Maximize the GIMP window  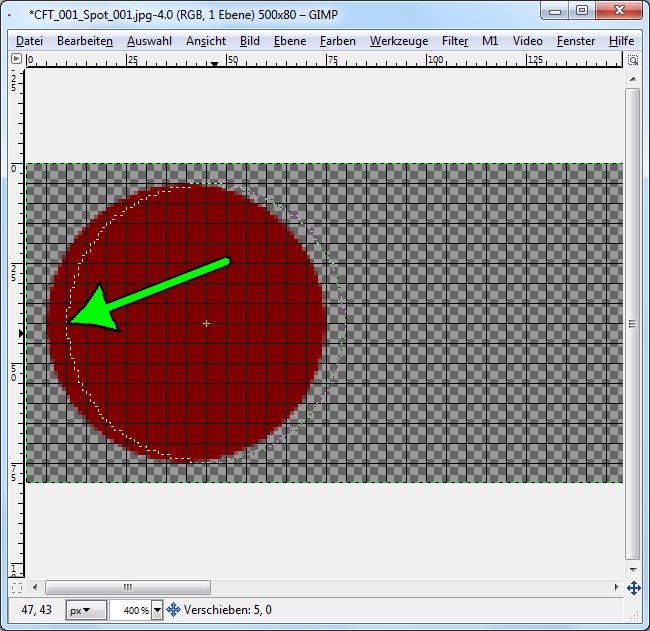click(582, 11)
